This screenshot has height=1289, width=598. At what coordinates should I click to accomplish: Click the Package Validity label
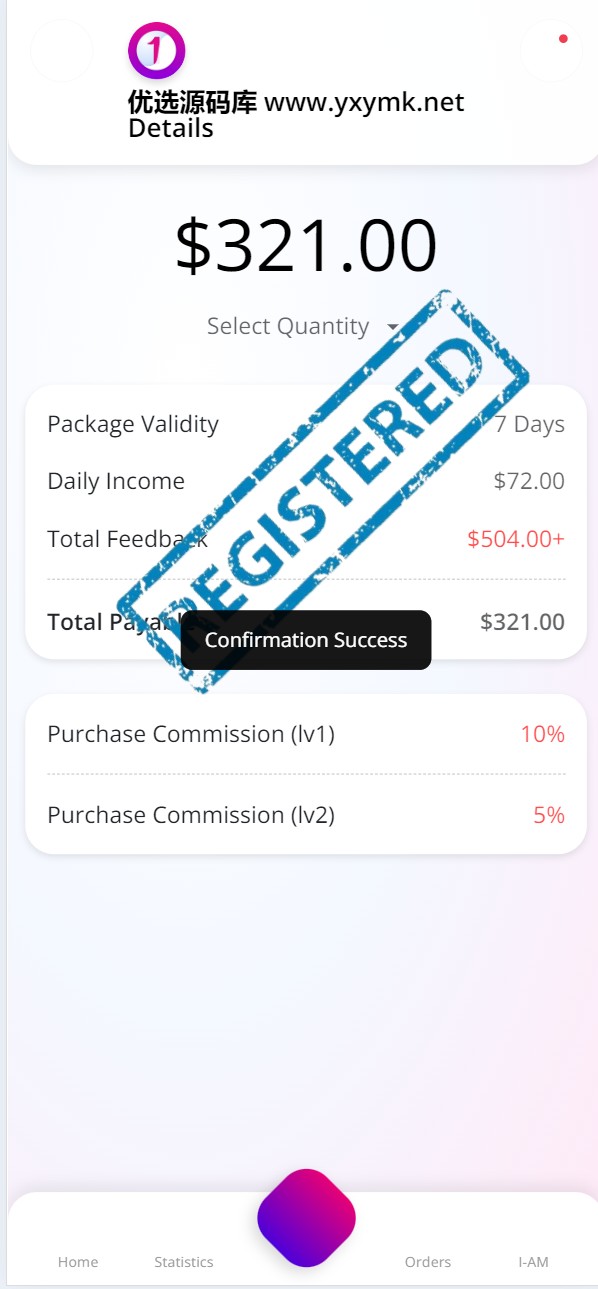tap(133, 424)
